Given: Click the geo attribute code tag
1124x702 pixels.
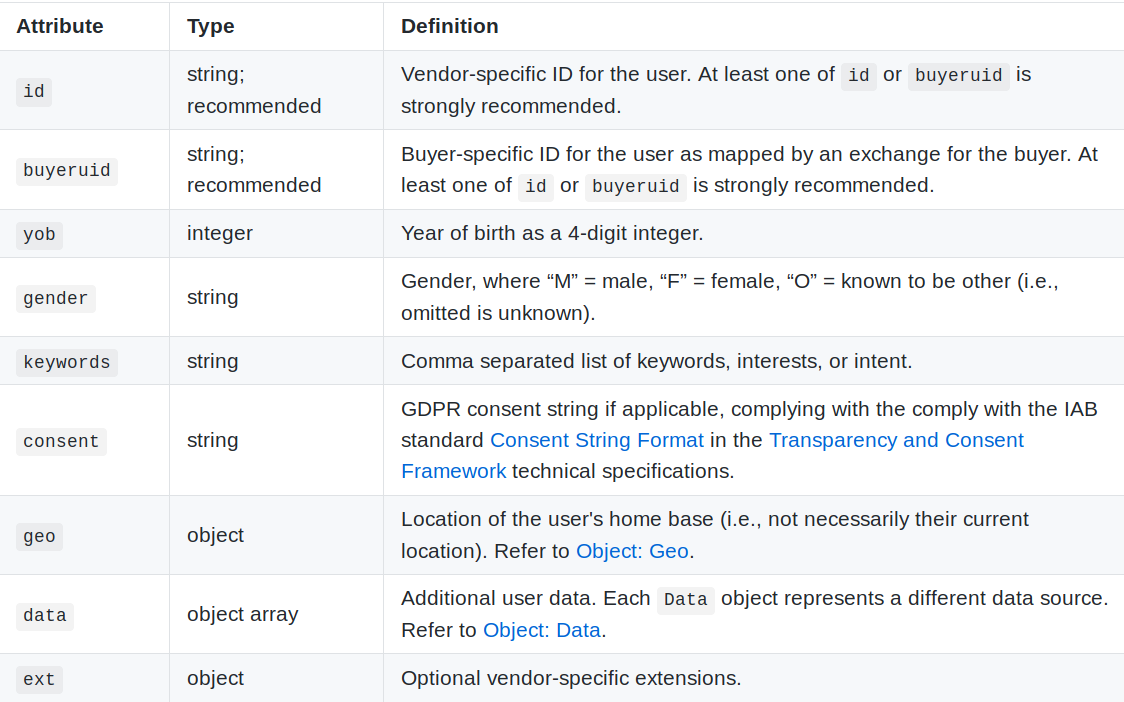Looking at the screenshot, I should [39, 536].
